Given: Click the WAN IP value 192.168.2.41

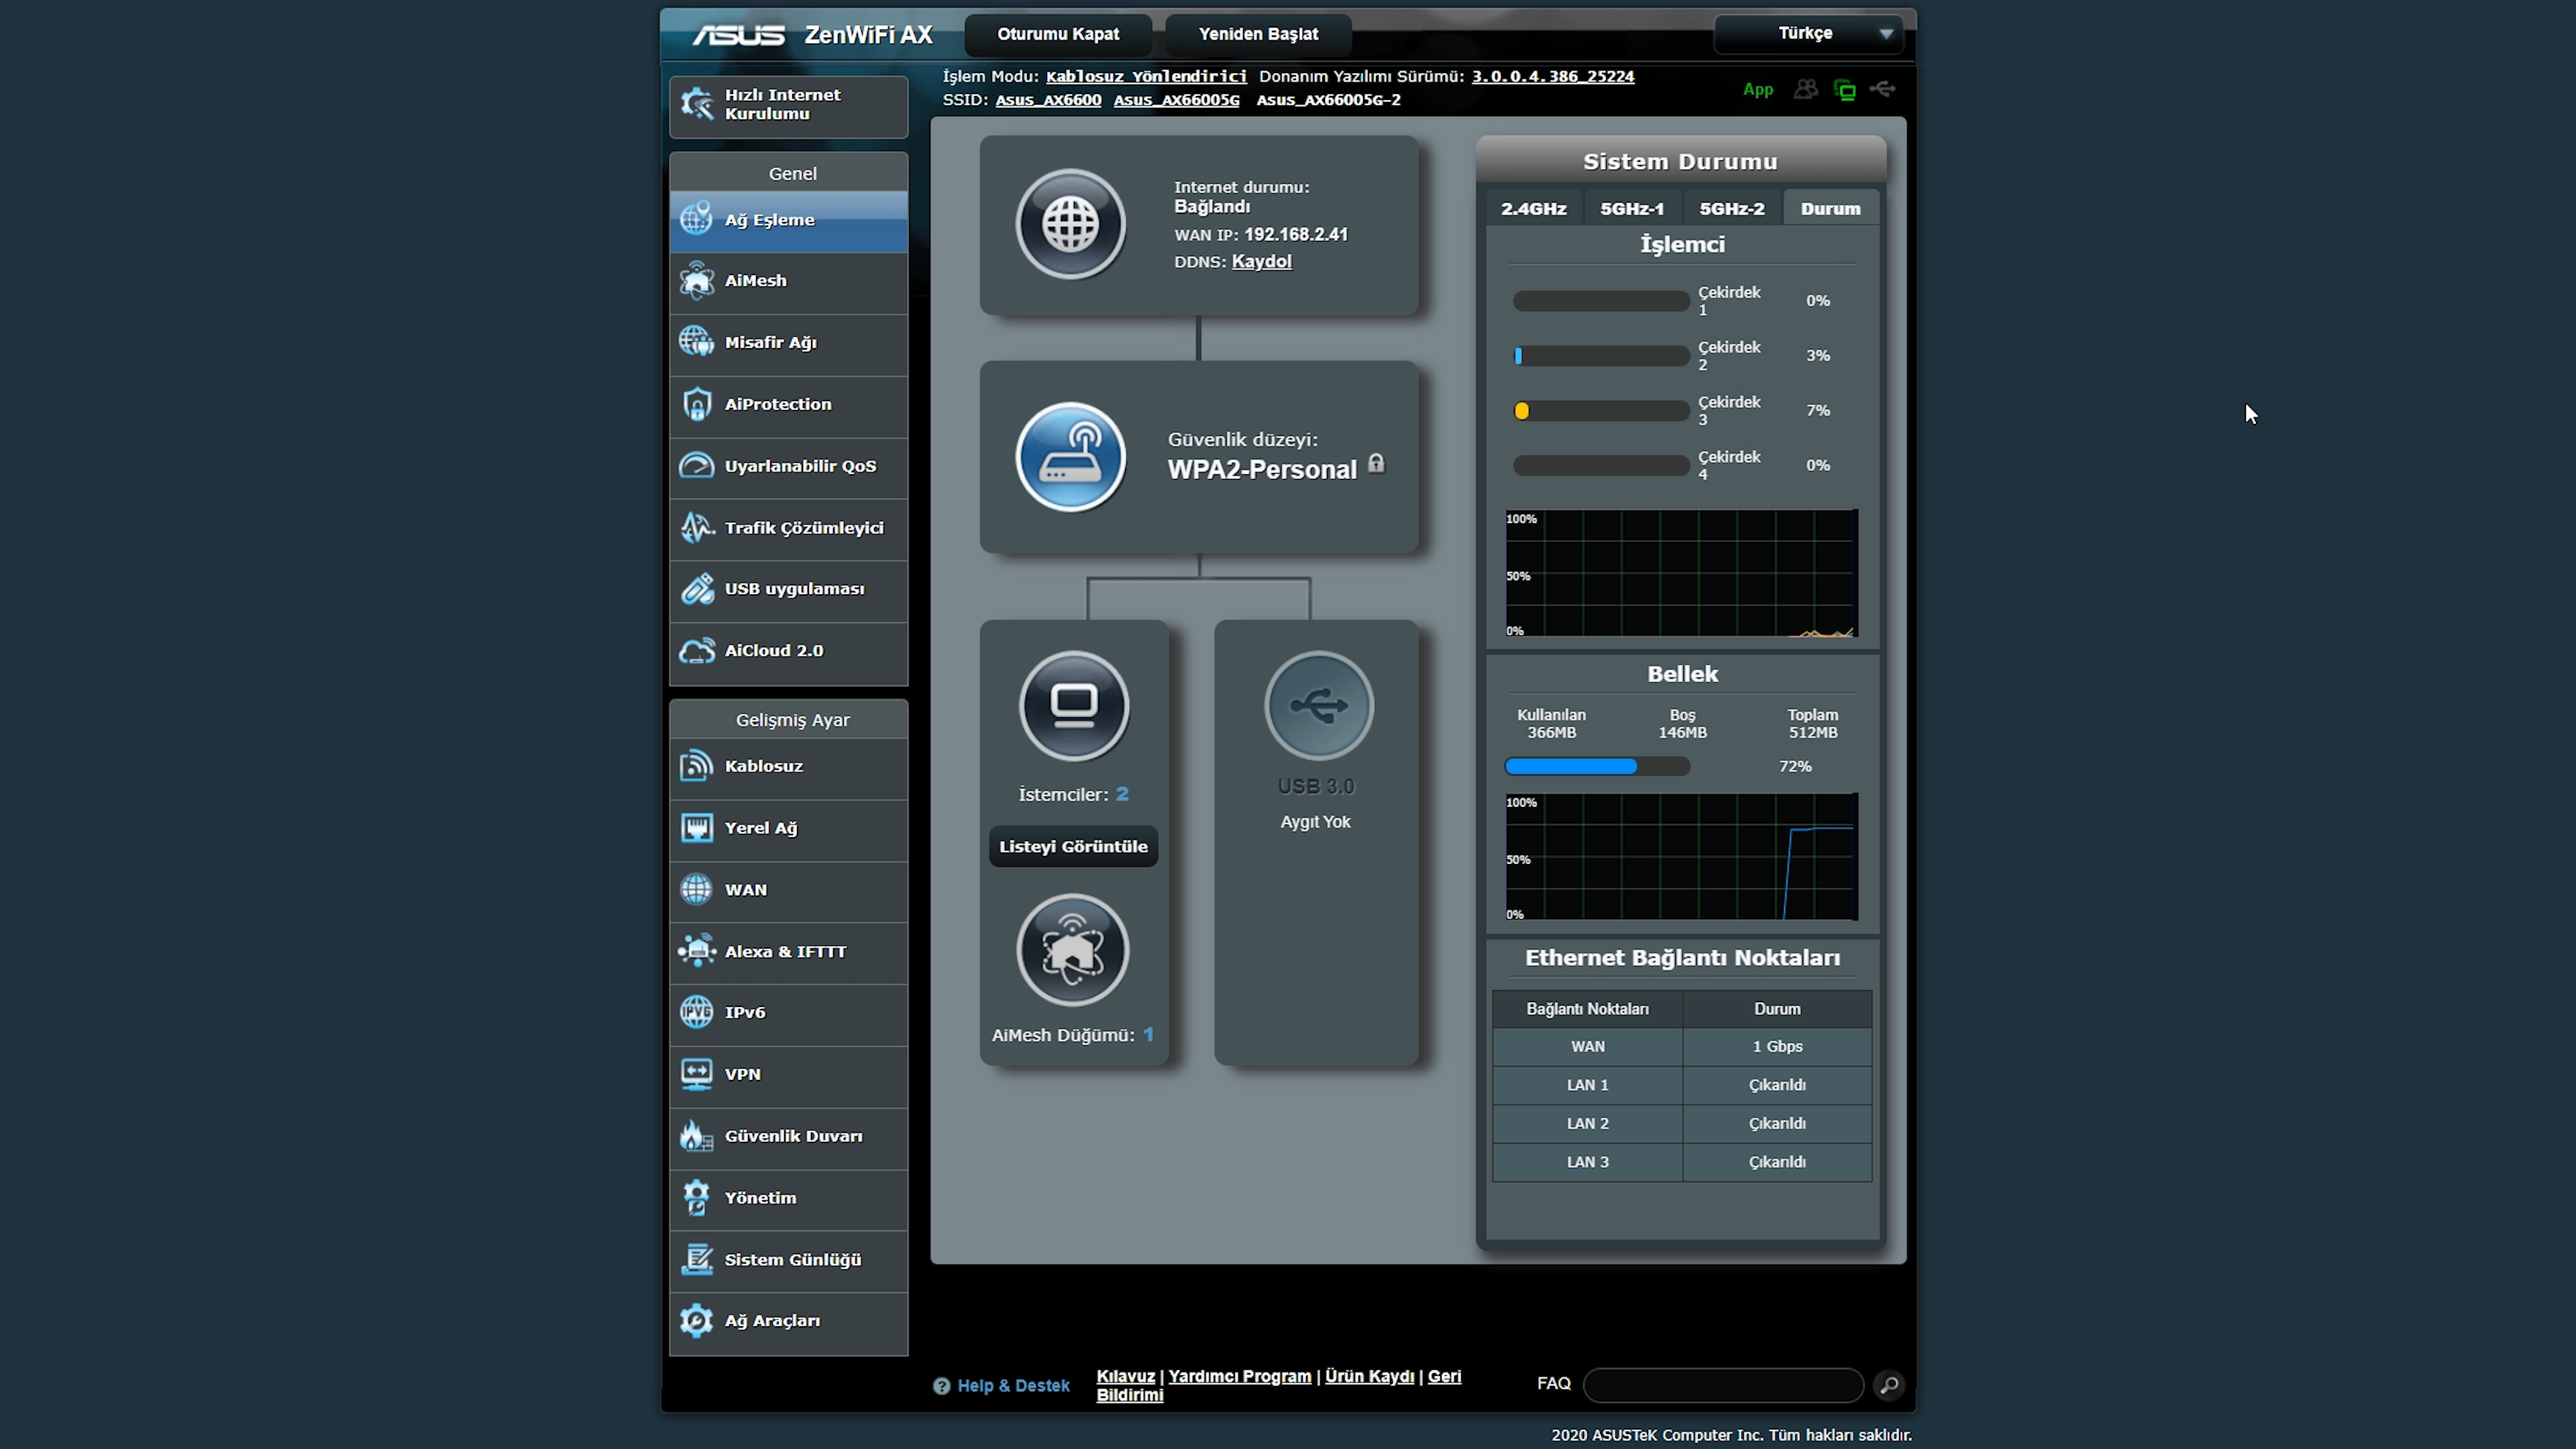Looking at the screenshot, I should pyautogui.click(x=1295, y=235).
